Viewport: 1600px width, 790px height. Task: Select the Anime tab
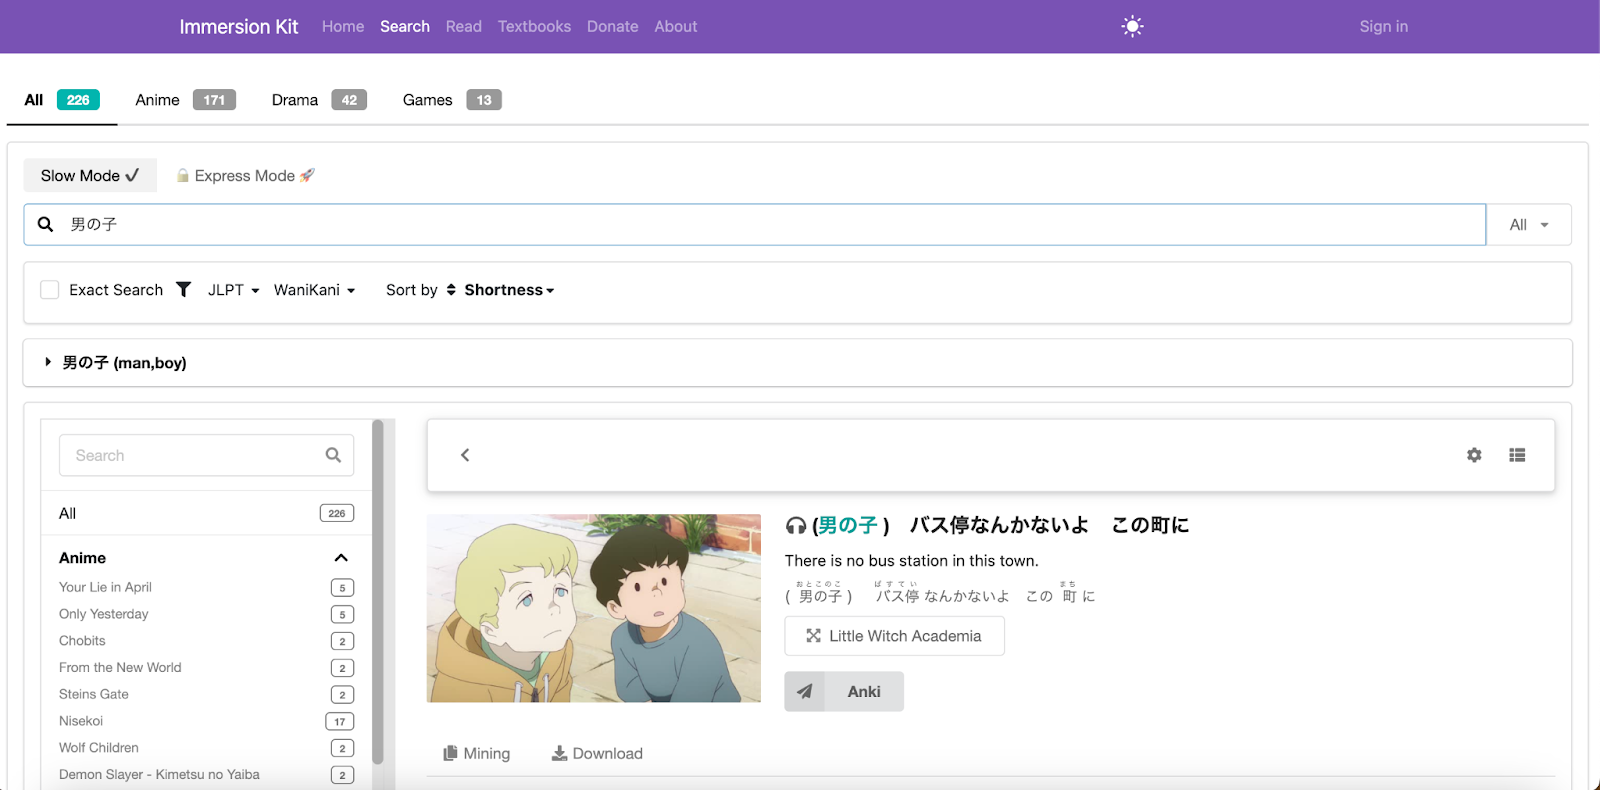(185, 100)
